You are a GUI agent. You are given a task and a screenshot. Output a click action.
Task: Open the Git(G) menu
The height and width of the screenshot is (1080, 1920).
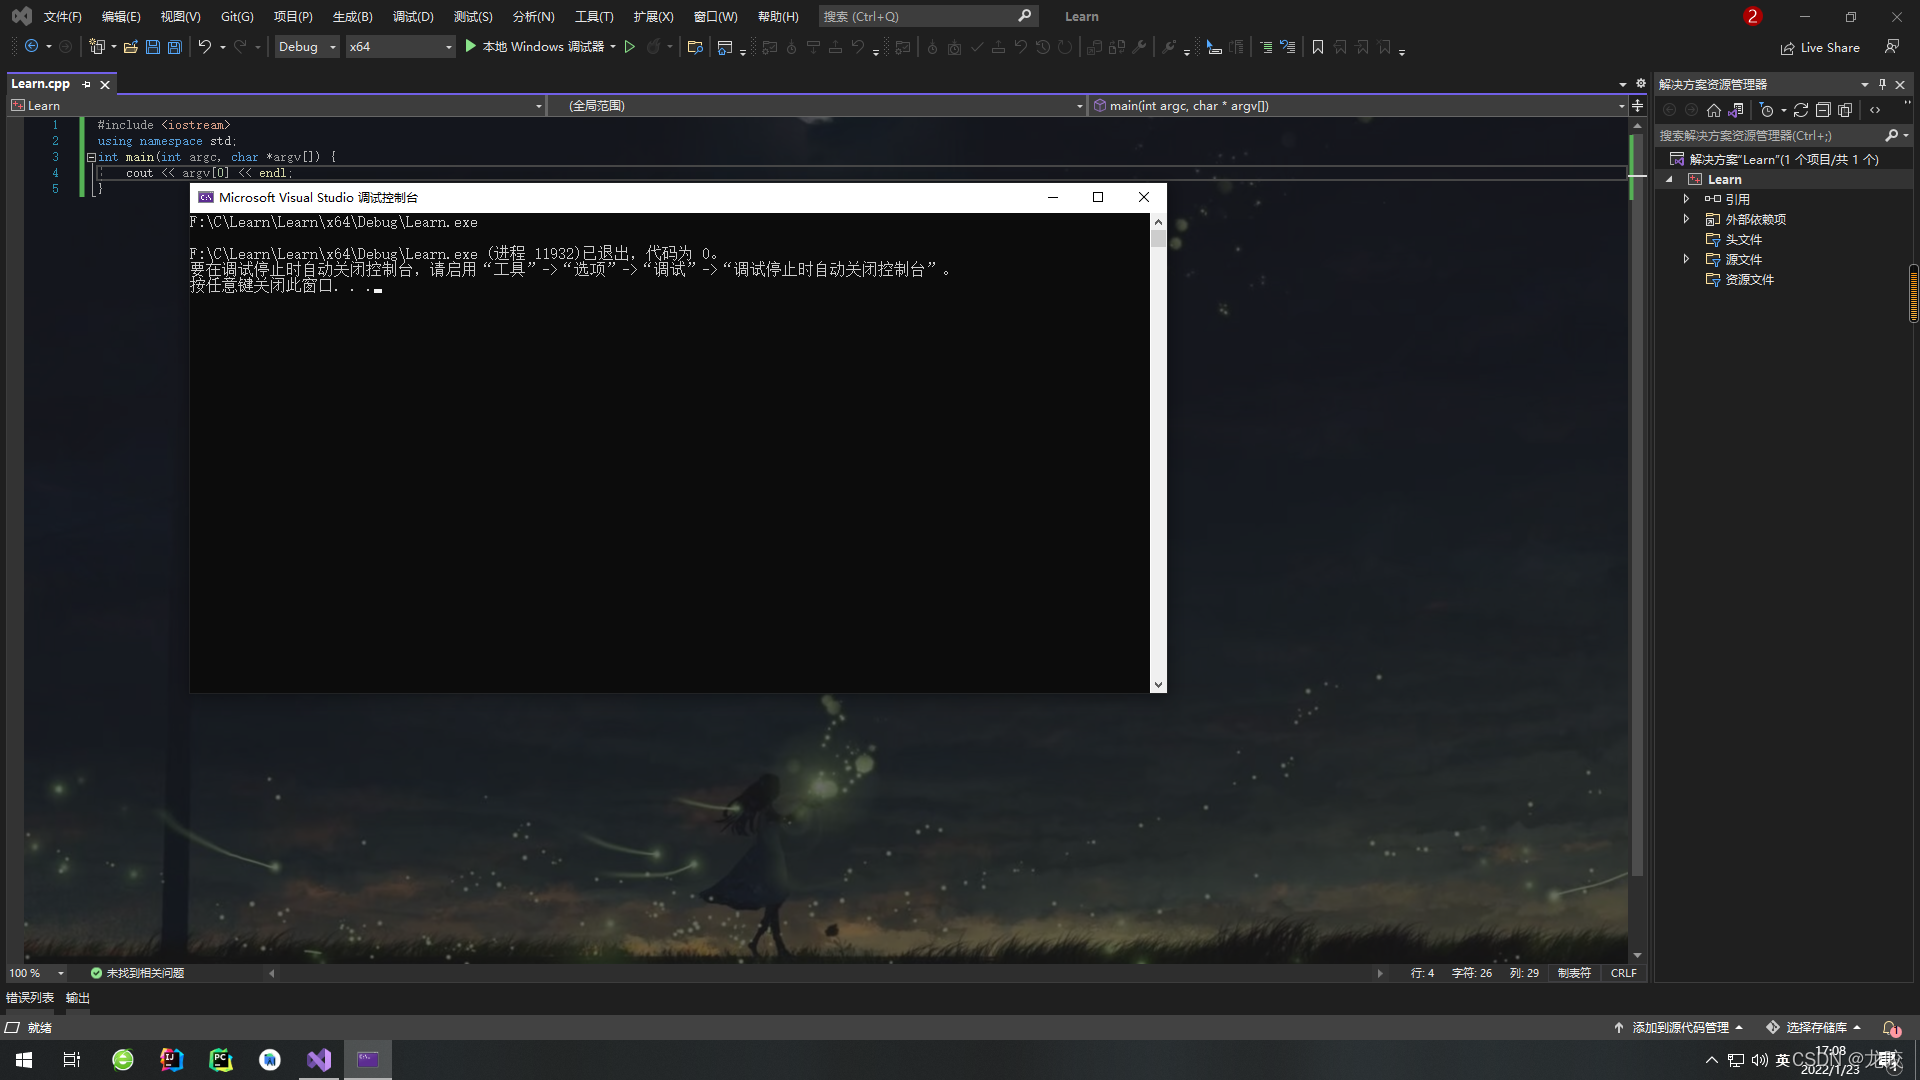pos(237,16)
